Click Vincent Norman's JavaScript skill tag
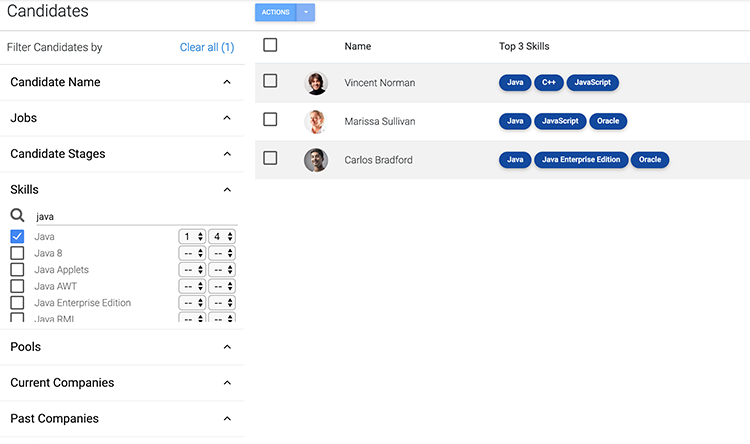This screenshot has width=750, height=444. click(593, 83)
